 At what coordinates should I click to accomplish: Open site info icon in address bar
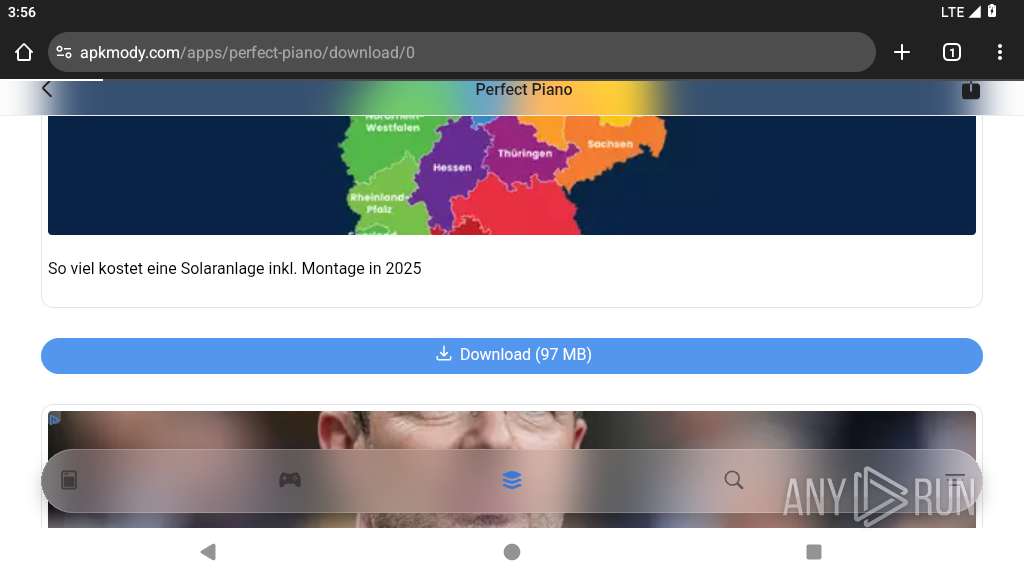click(64, 52)
